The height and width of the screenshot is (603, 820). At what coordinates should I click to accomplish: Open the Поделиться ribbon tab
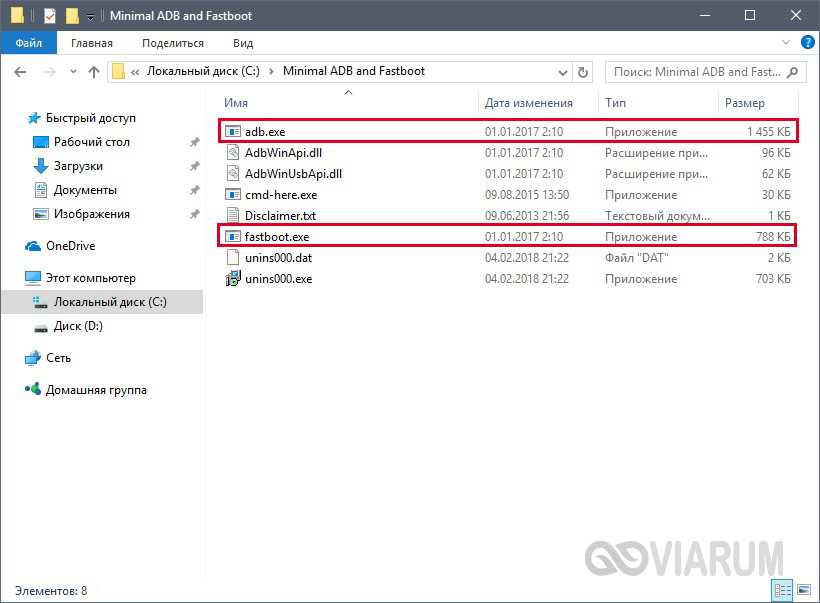coord(172,43)
